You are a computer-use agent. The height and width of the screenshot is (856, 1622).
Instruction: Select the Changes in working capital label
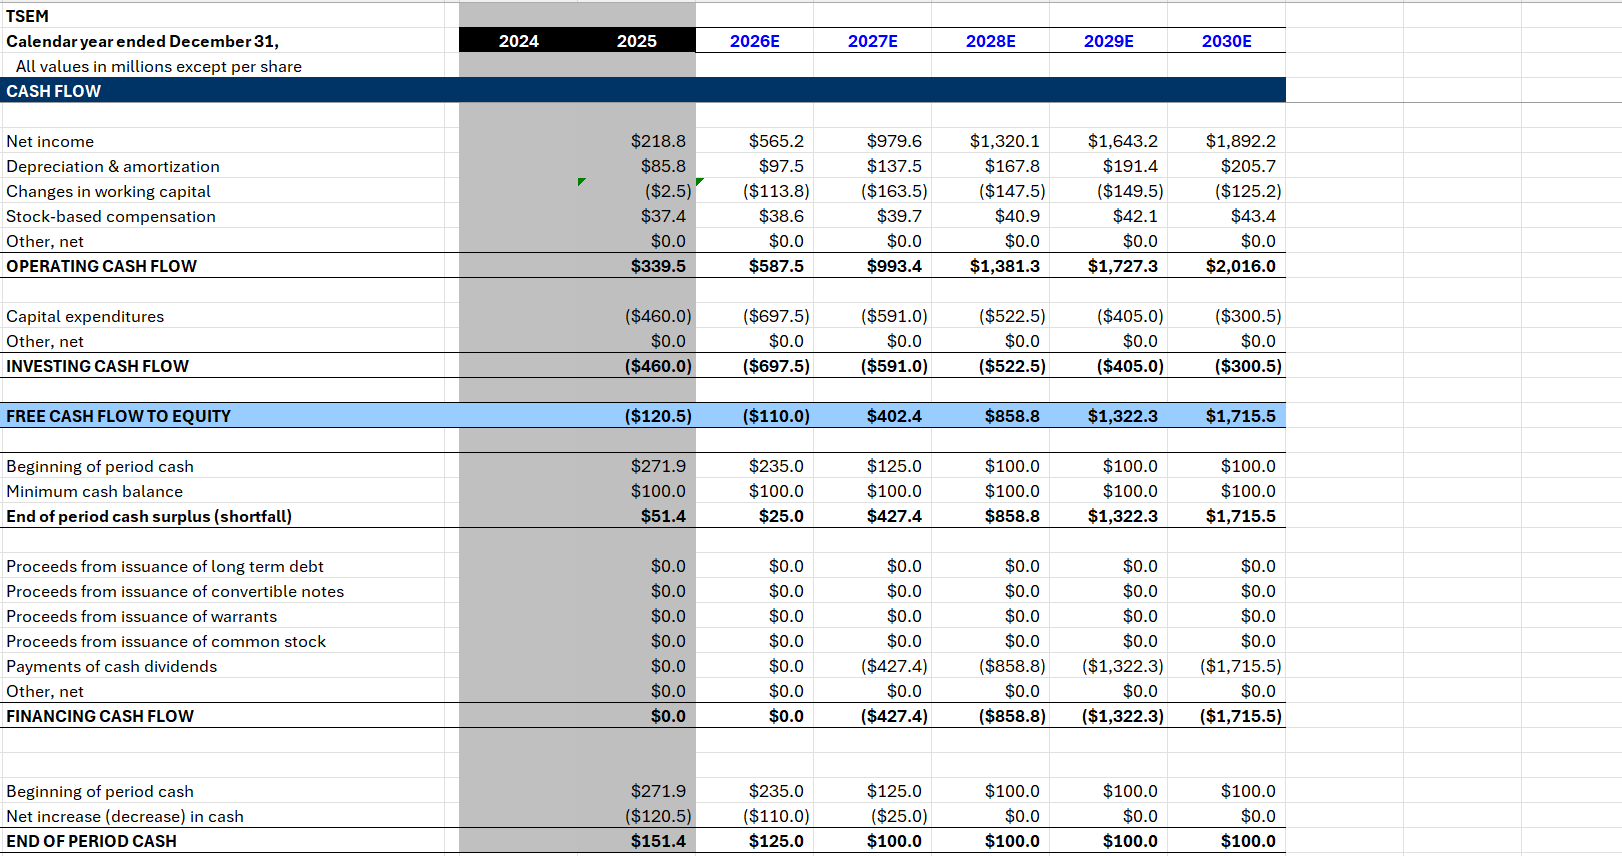coord(108,191)
